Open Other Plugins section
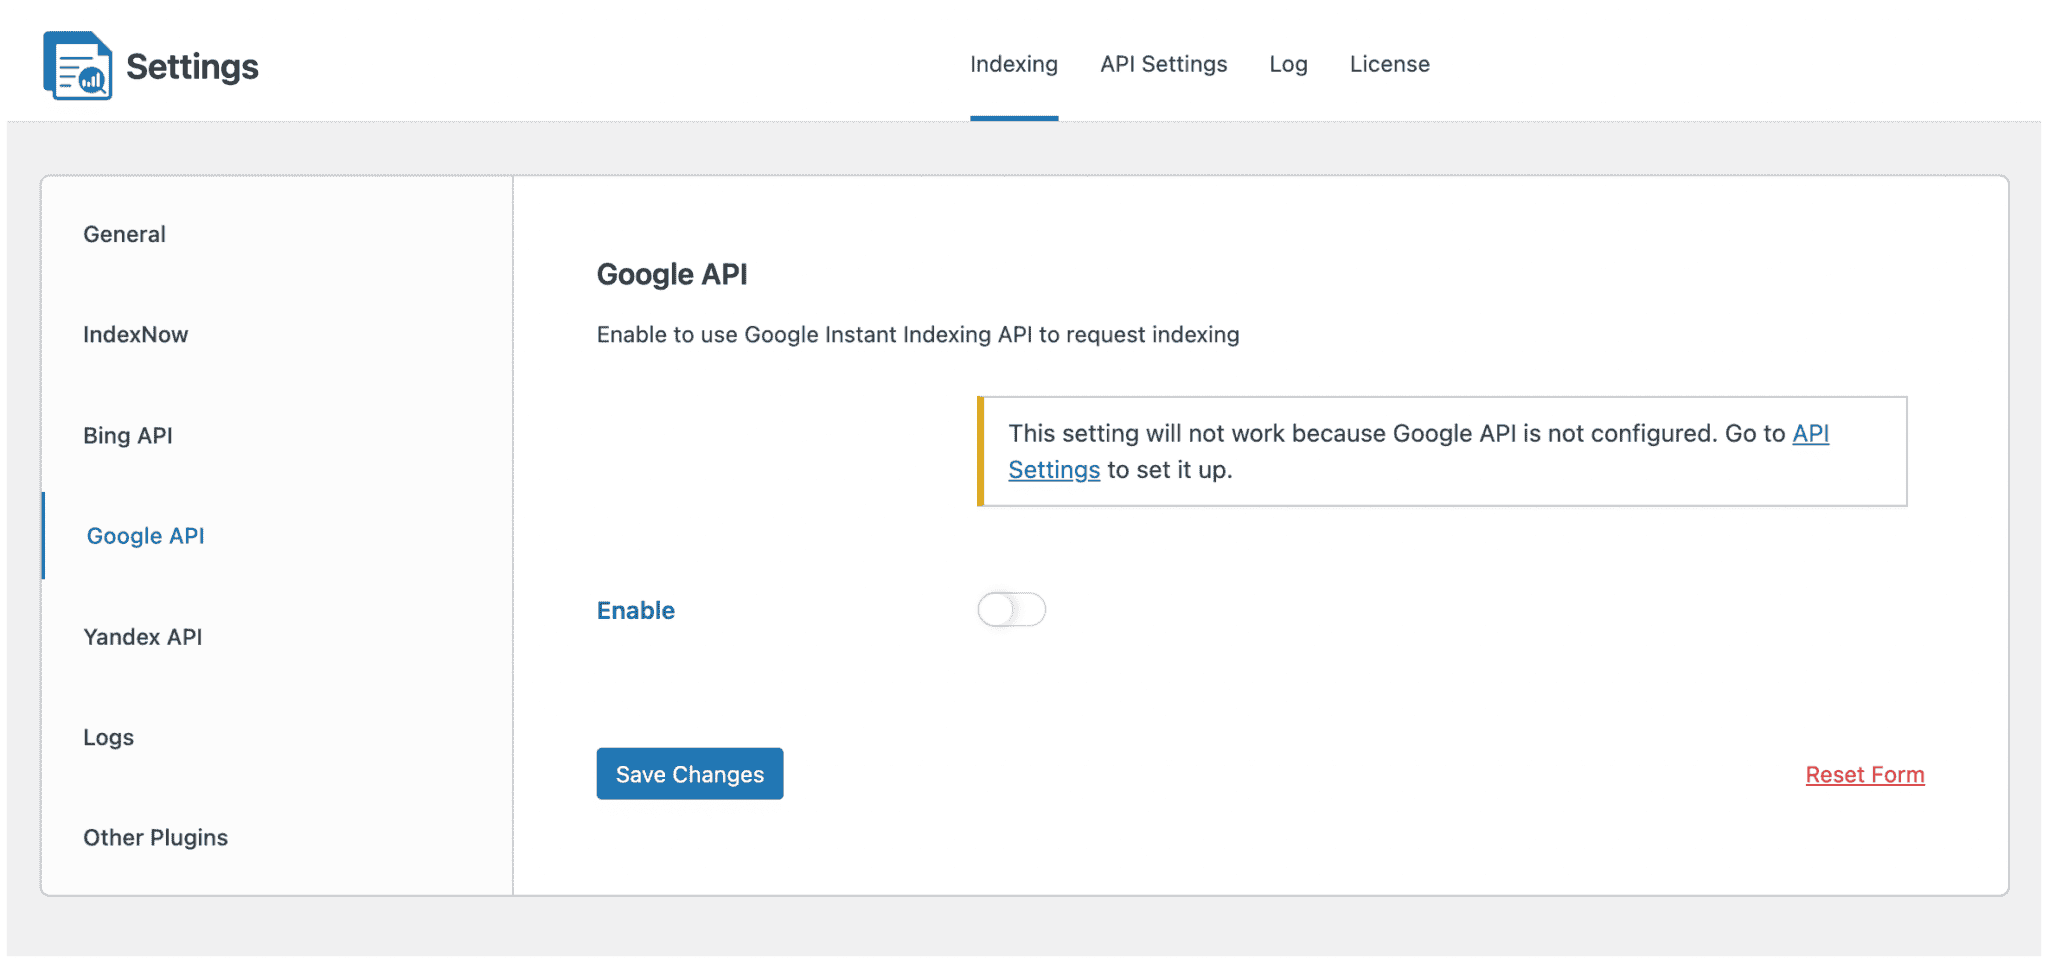 click(155, 838)
